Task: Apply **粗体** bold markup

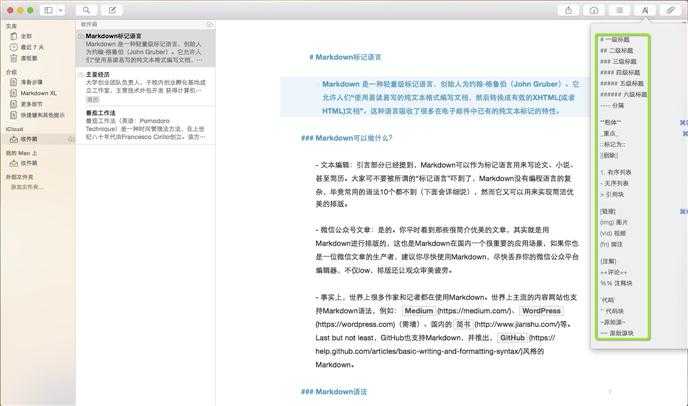Action: [610, 122]
